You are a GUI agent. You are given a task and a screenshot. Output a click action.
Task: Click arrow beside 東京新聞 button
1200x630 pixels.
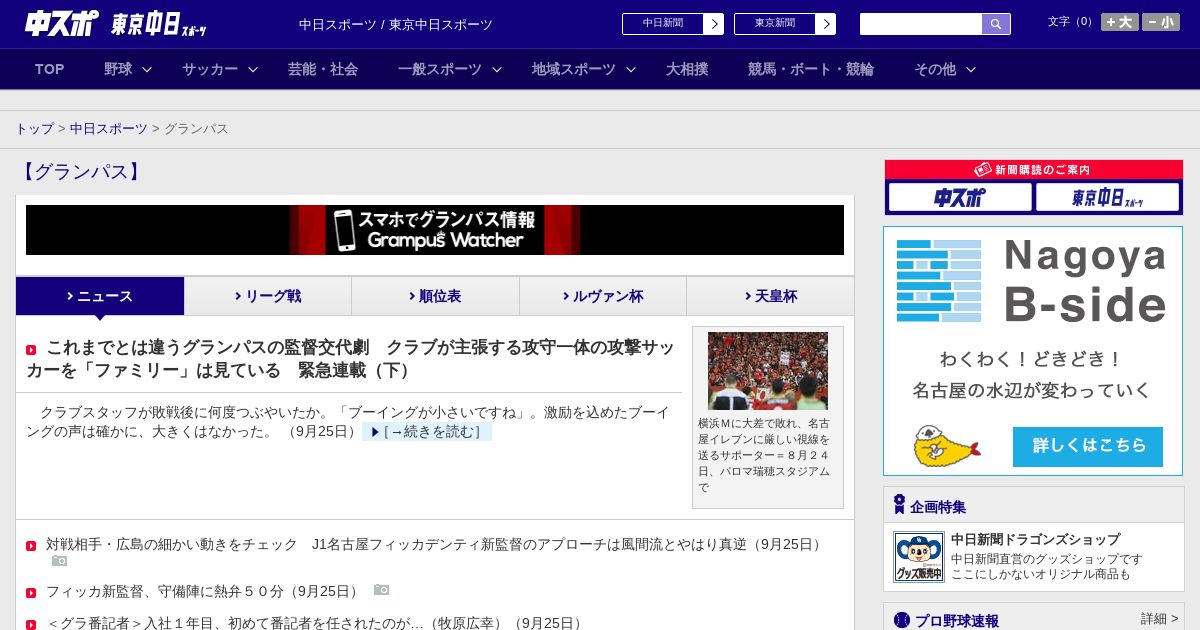[x=826, y=24]
